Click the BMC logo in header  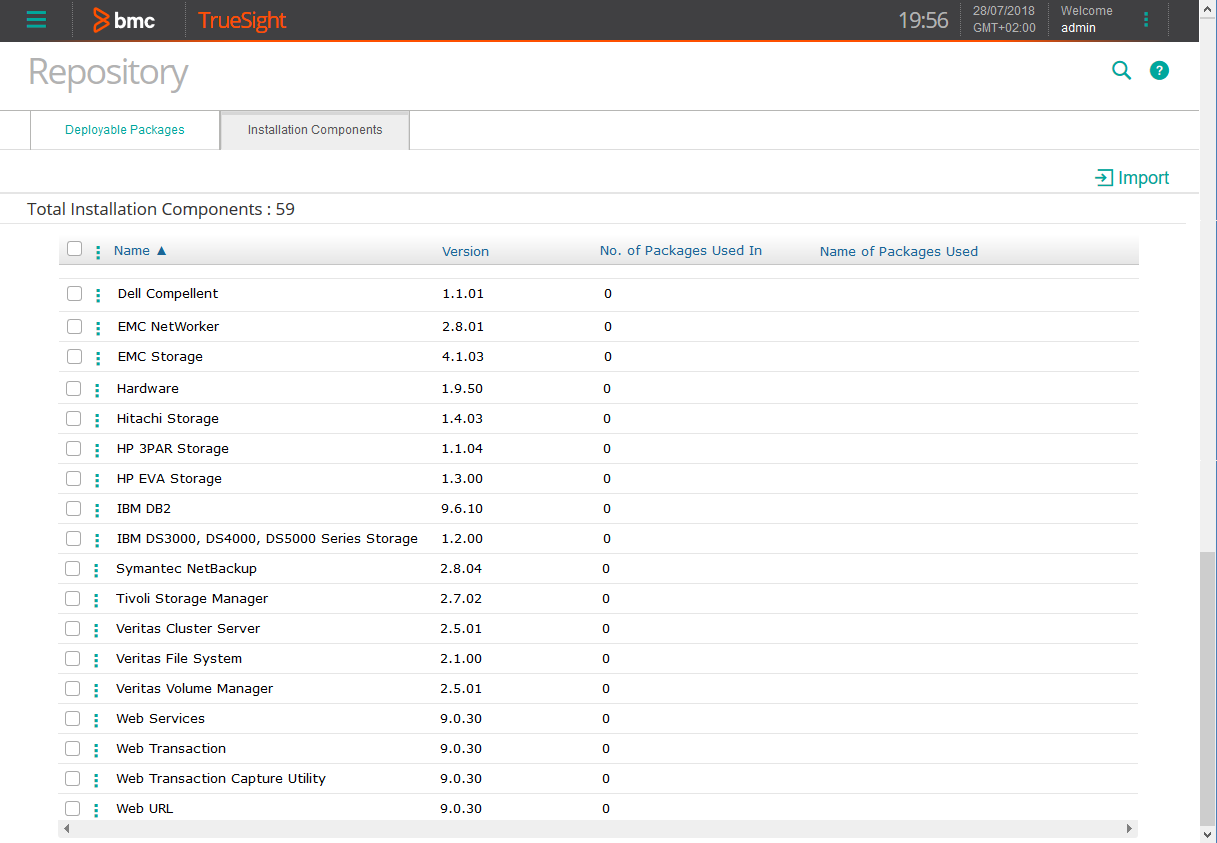point(124,20)
